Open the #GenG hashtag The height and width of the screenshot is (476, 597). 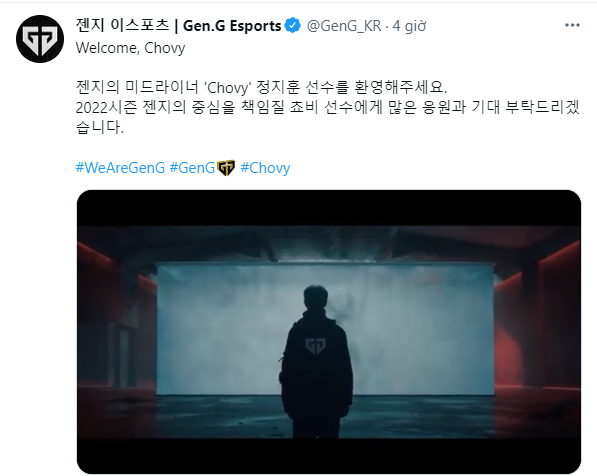point(192,168)
